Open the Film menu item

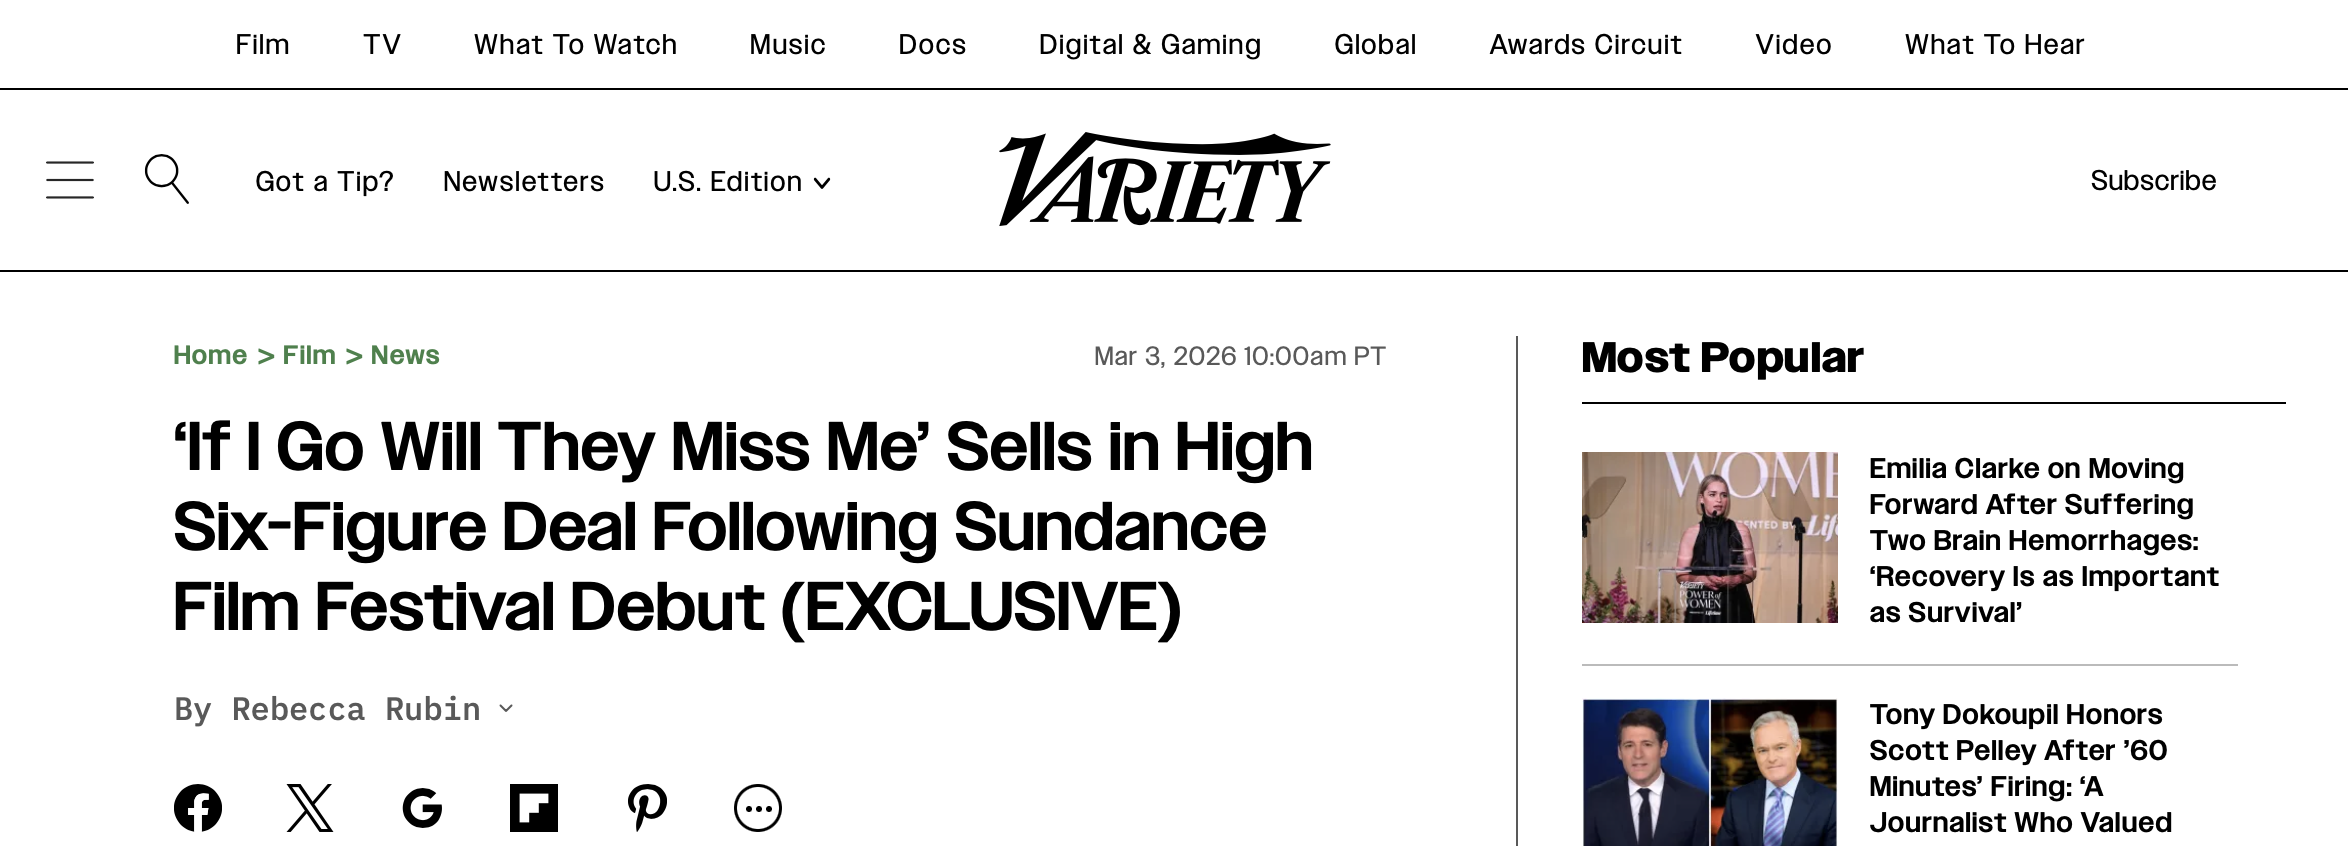click(x=262, y=44)
